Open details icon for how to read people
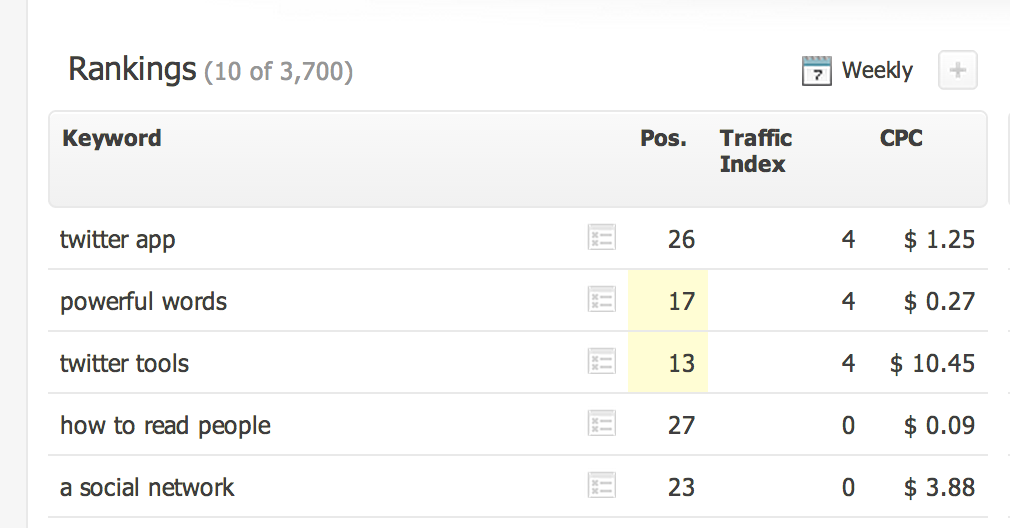Screen dimensions: 1010x528 (602, 423)
